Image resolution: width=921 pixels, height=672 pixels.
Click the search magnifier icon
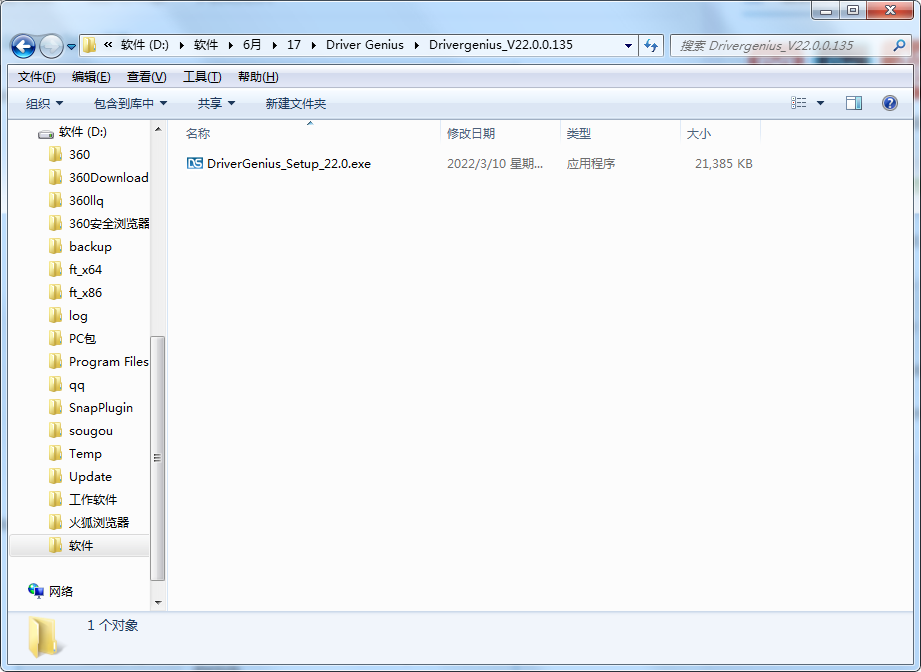(x=899, y=45)
